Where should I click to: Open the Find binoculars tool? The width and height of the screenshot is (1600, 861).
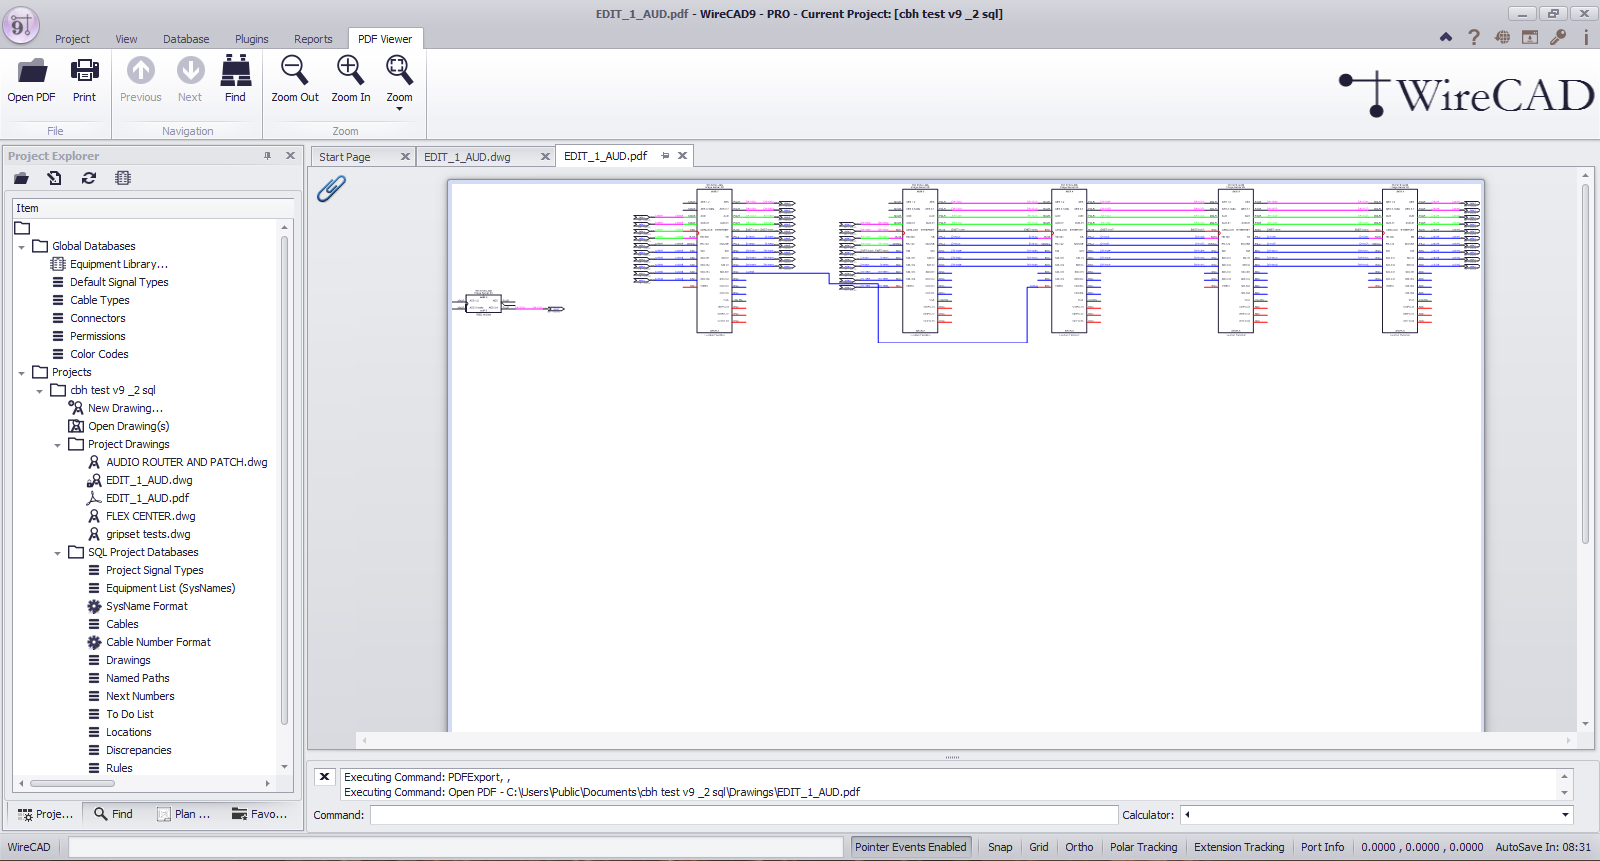235,80
